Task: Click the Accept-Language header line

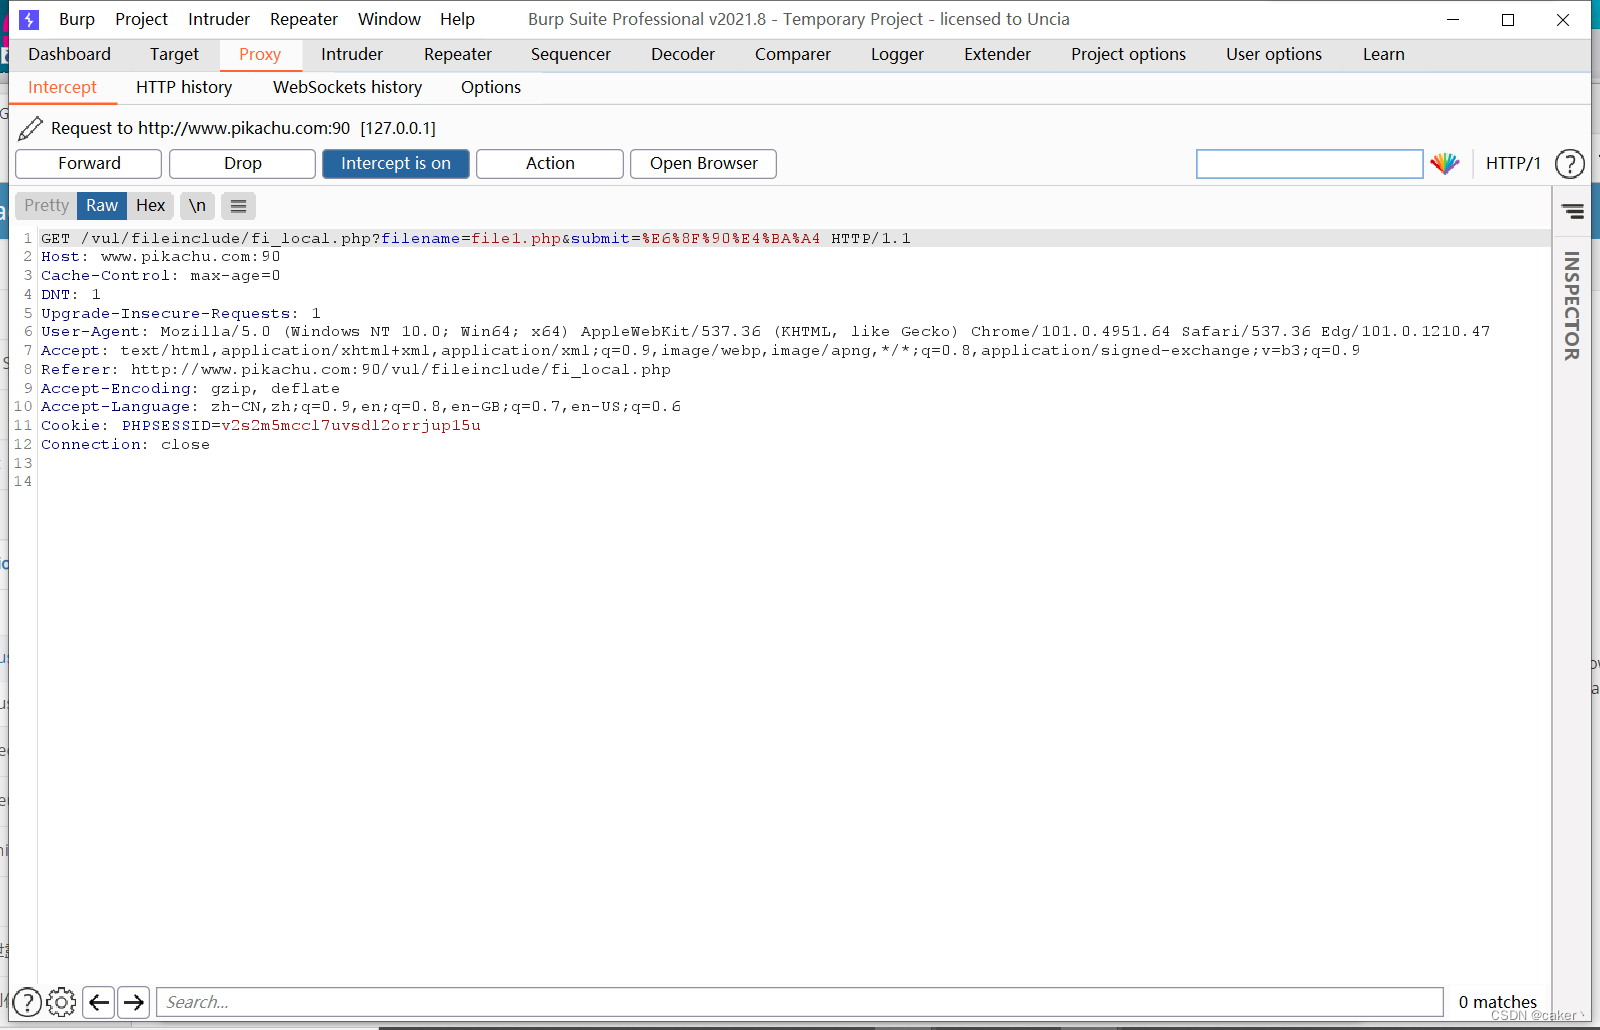Action: coord(361,407)
